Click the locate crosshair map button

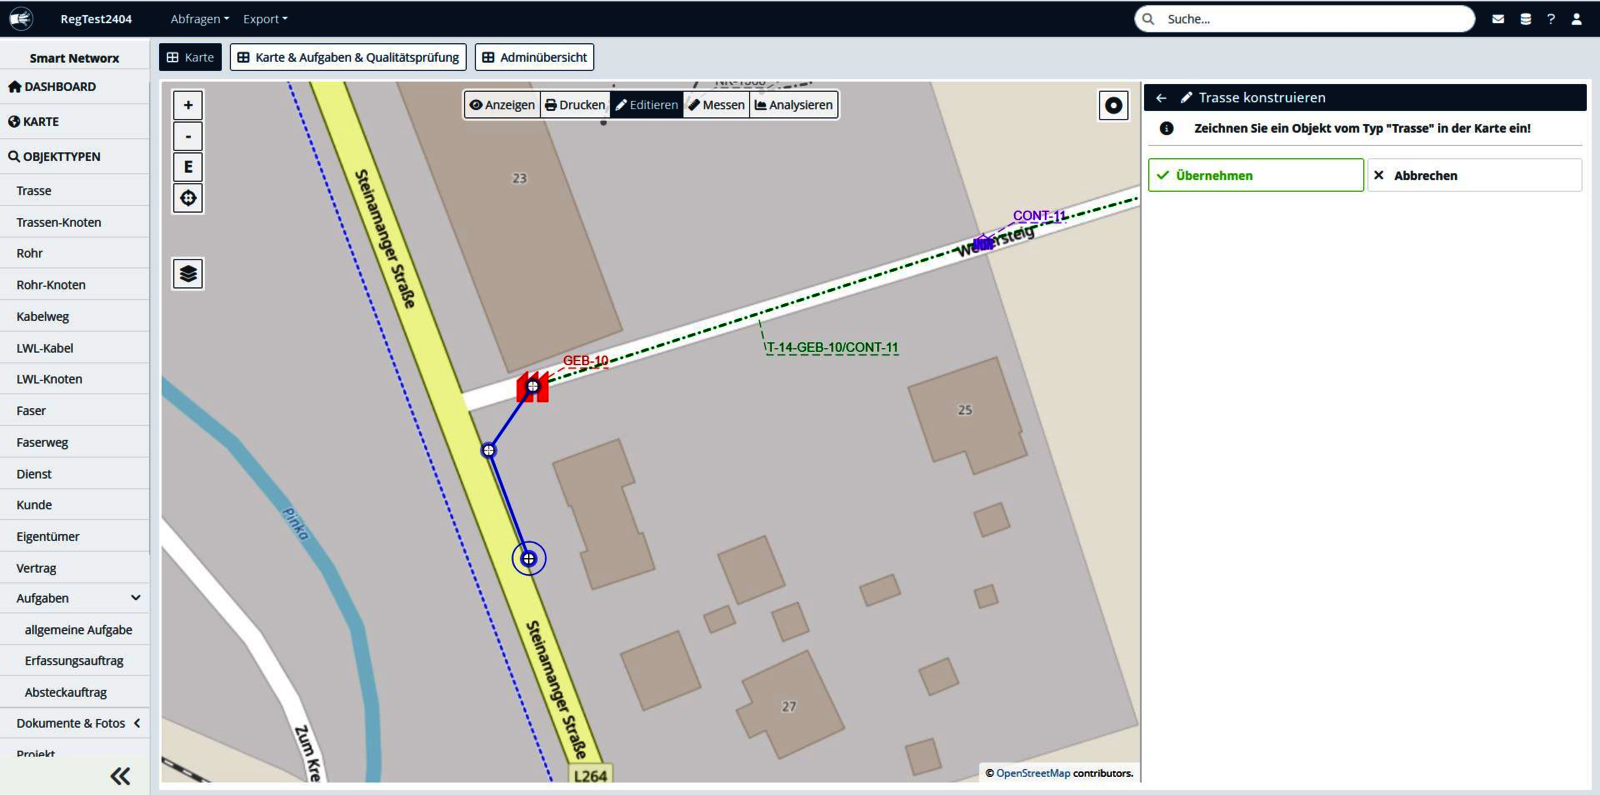(188, 198)
